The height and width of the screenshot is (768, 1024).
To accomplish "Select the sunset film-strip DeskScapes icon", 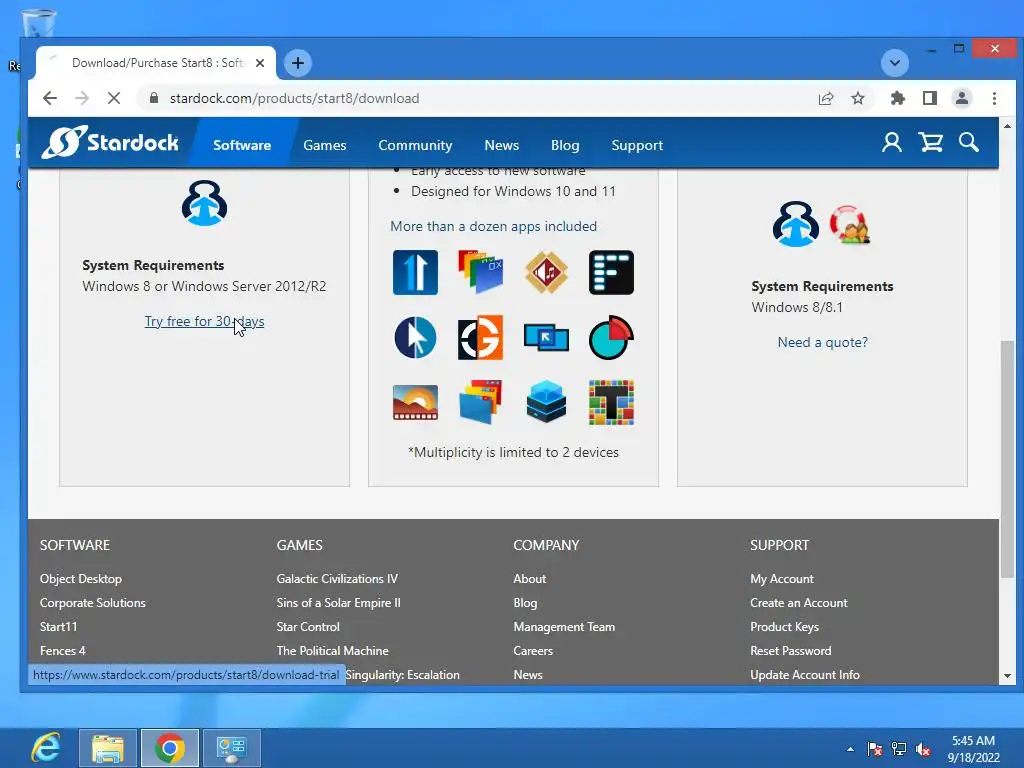I will pos(415,402).
